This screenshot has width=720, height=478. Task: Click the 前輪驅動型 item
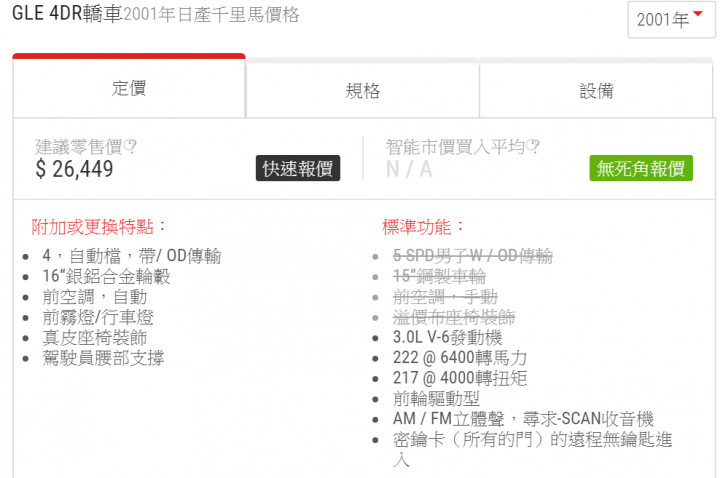[436, 399]
